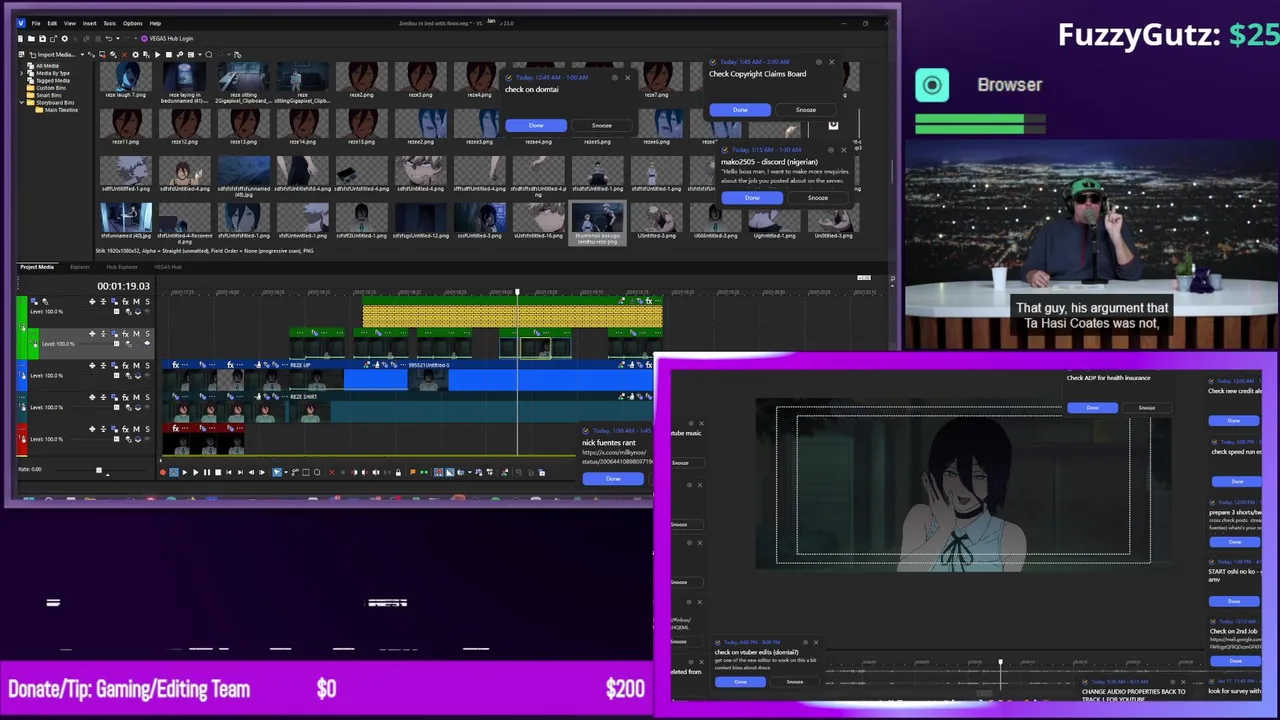Image resolution: width=1280 pixels, height=720 pixels.
Task: Click the Open project folder icon
Action: tap(31, 39)
